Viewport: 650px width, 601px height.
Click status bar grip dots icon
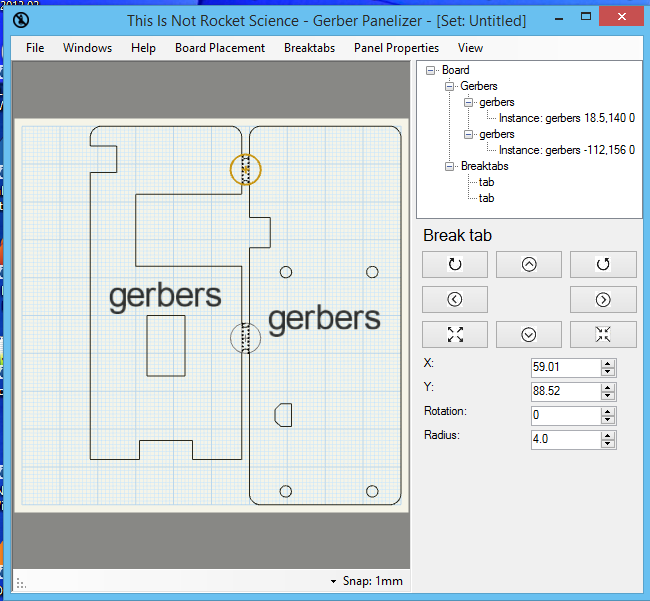point(21,584)
